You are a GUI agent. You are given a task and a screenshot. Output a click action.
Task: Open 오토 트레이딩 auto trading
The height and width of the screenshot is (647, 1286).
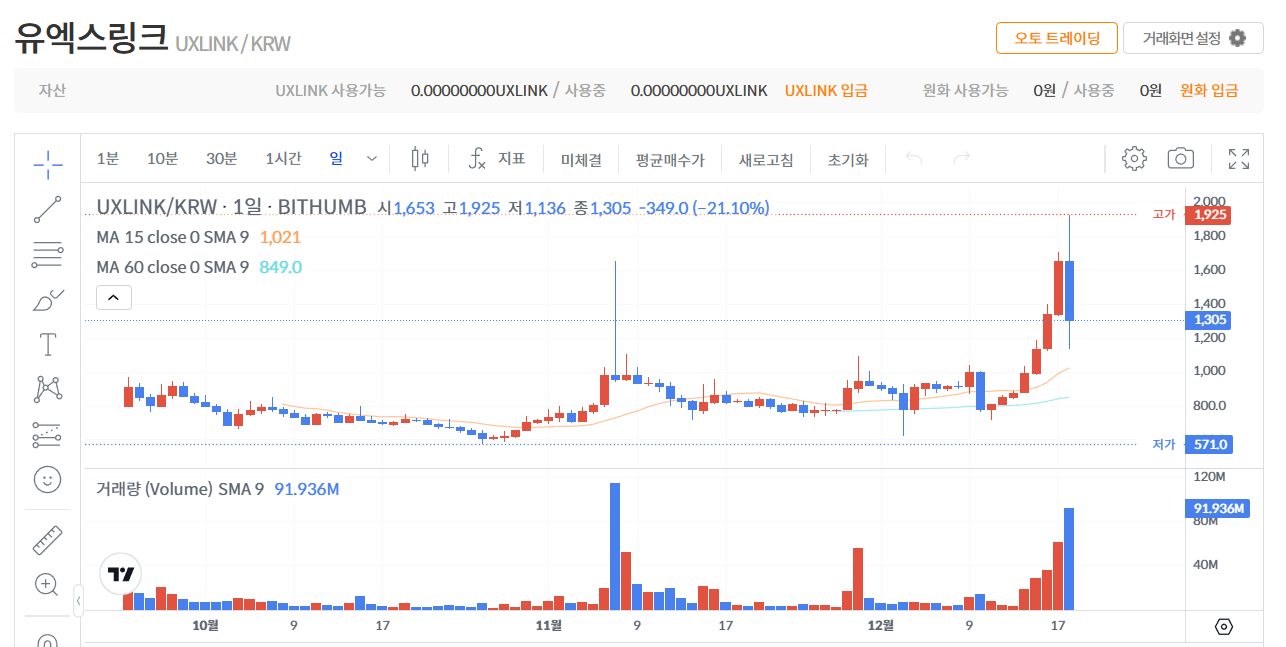1056,38
